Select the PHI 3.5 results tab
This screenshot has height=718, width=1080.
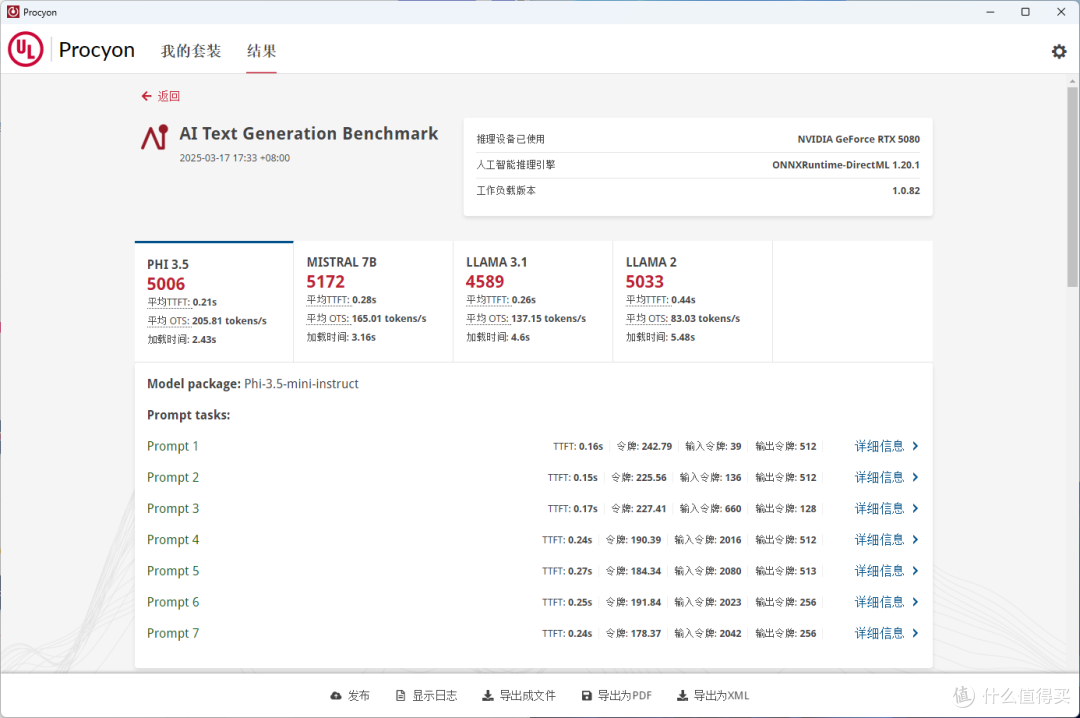coord(214,301)
